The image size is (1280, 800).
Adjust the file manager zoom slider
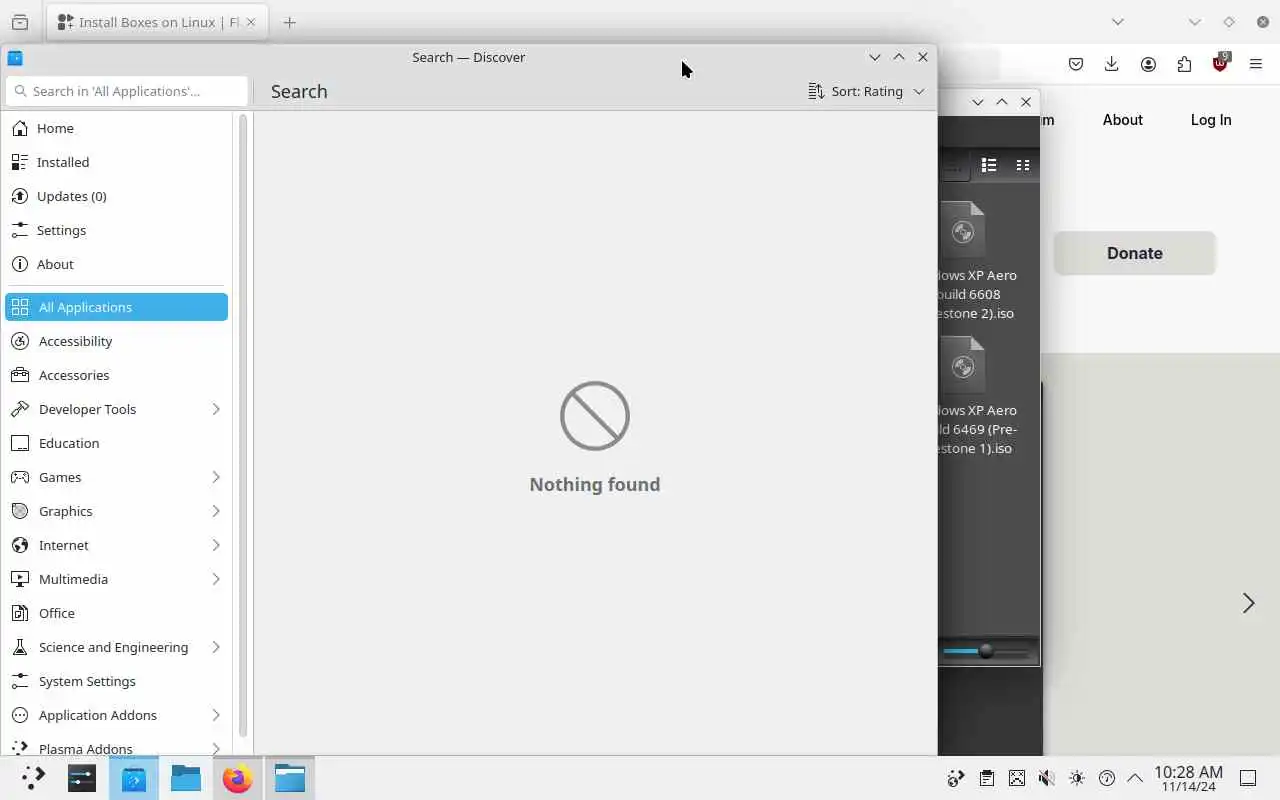point(986,651)
